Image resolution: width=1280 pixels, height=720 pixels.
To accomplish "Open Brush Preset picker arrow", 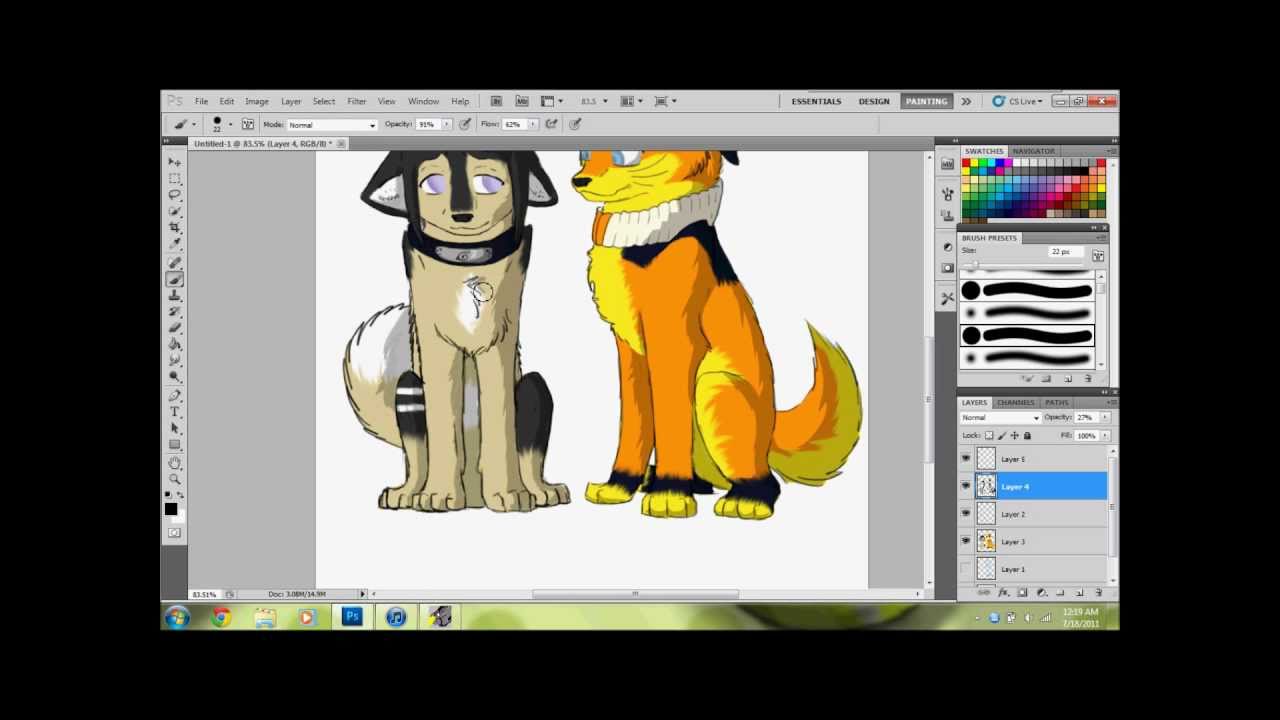I will [x=230, y=125].
